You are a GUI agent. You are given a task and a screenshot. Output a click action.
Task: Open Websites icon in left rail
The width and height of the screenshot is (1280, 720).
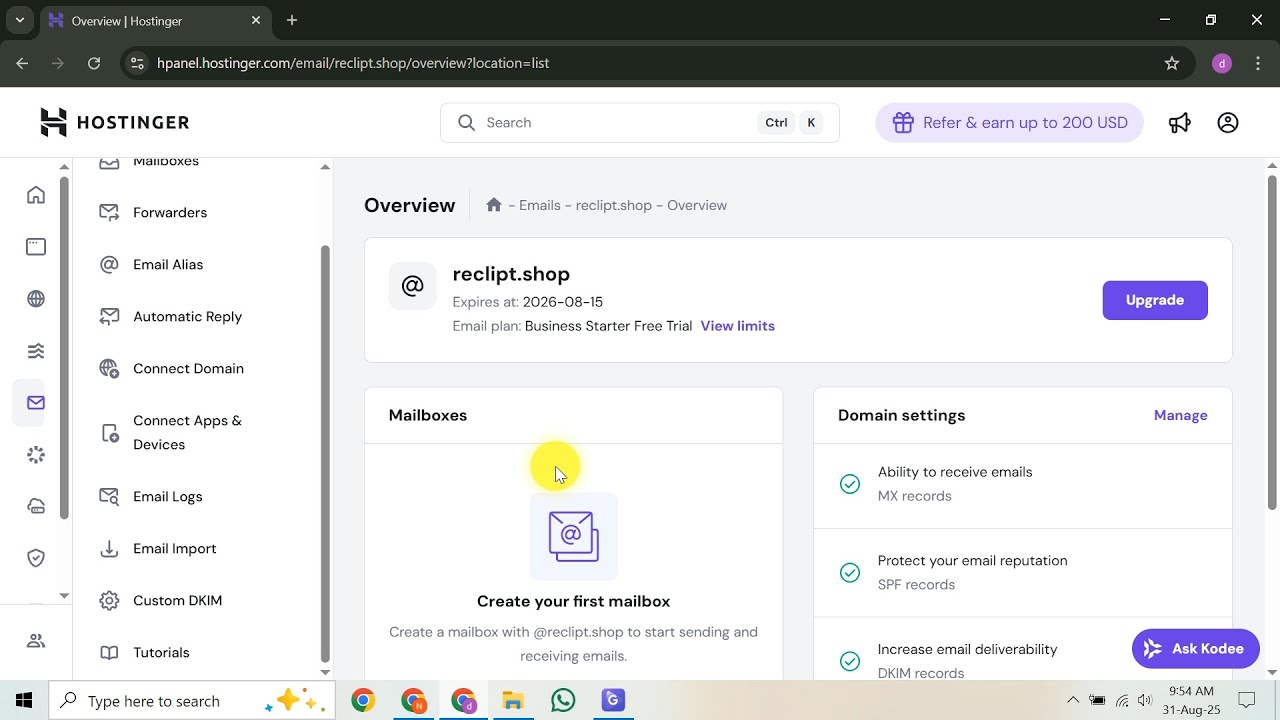36,247
